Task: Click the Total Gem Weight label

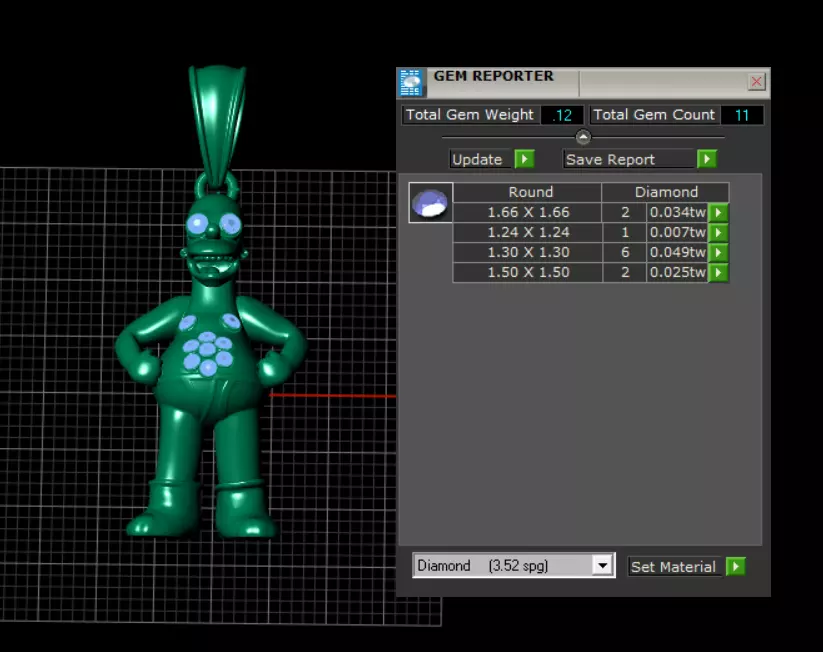Action: click(469, 115)
